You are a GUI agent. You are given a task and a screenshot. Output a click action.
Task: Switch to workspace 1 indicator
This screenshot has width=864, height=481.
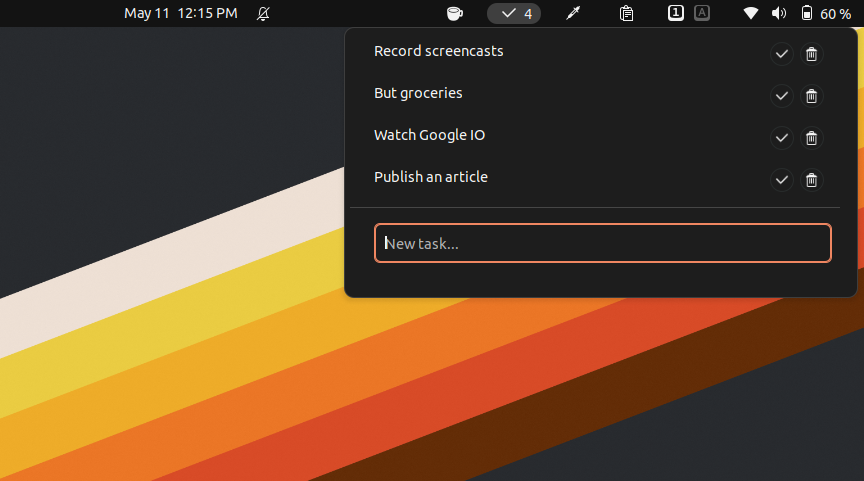point(676,13)
